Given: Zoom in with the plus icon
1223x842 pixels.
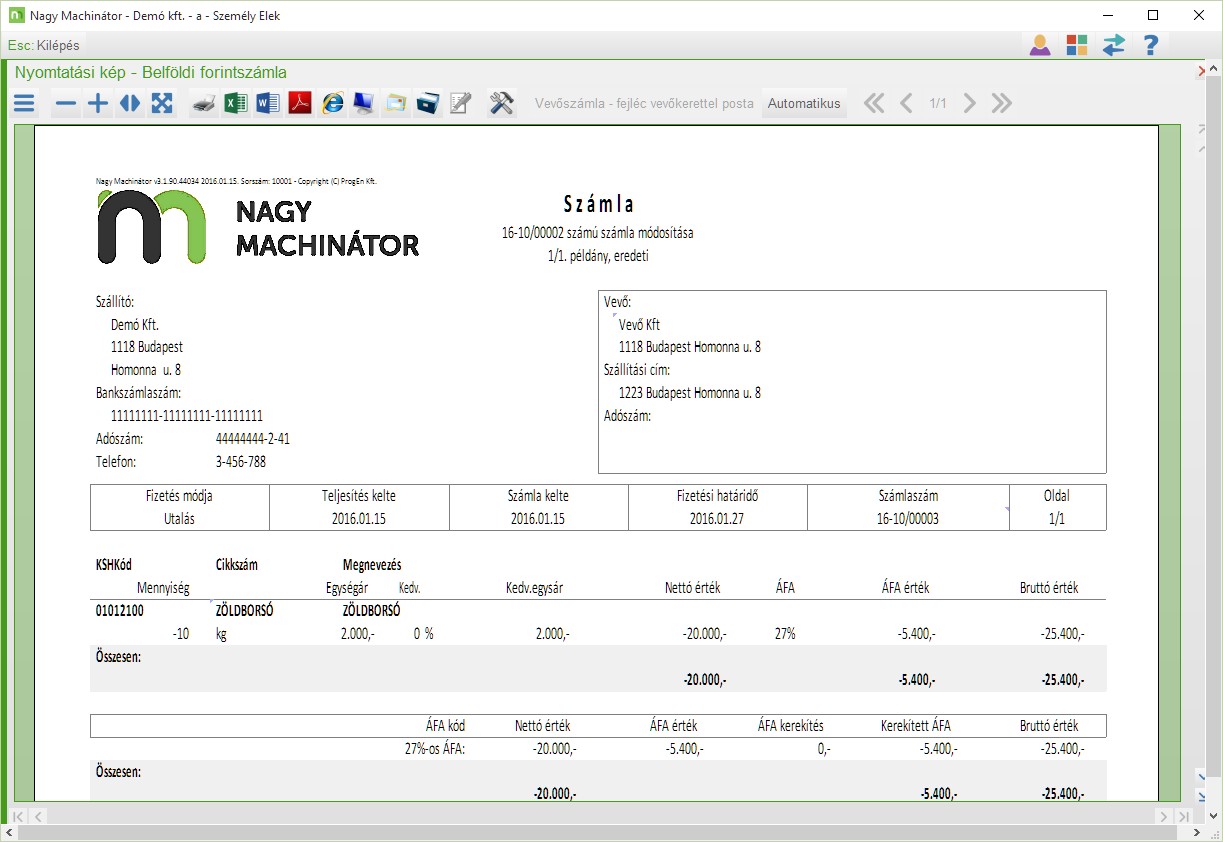Looking at the screenshot, I should (98, 104).
